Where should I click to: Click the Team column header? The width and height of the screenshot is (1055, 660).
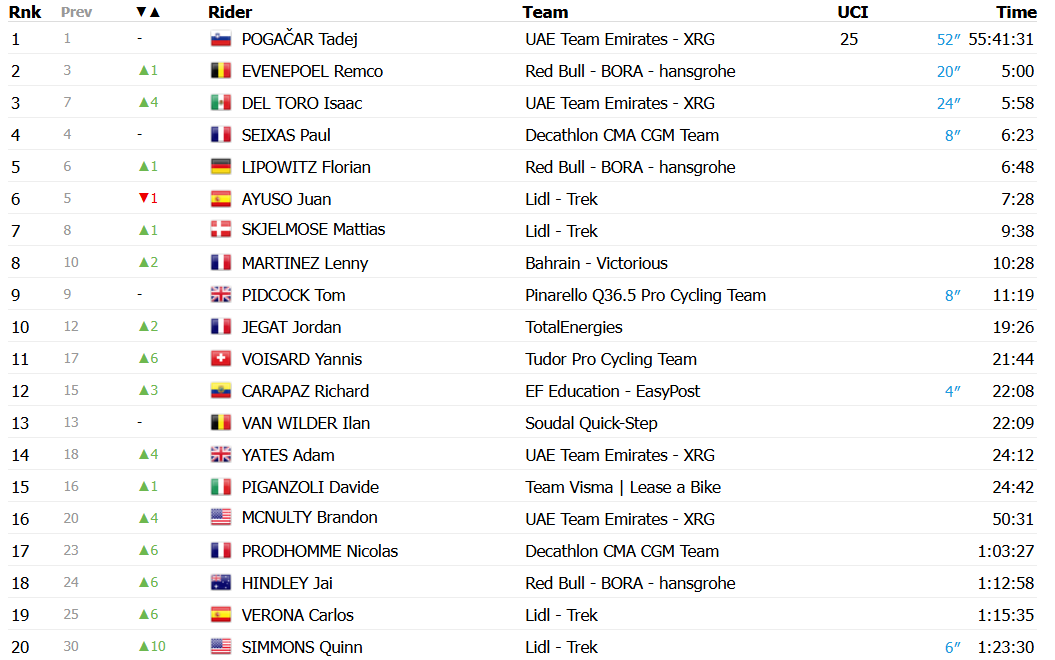[x=545, y=12]
